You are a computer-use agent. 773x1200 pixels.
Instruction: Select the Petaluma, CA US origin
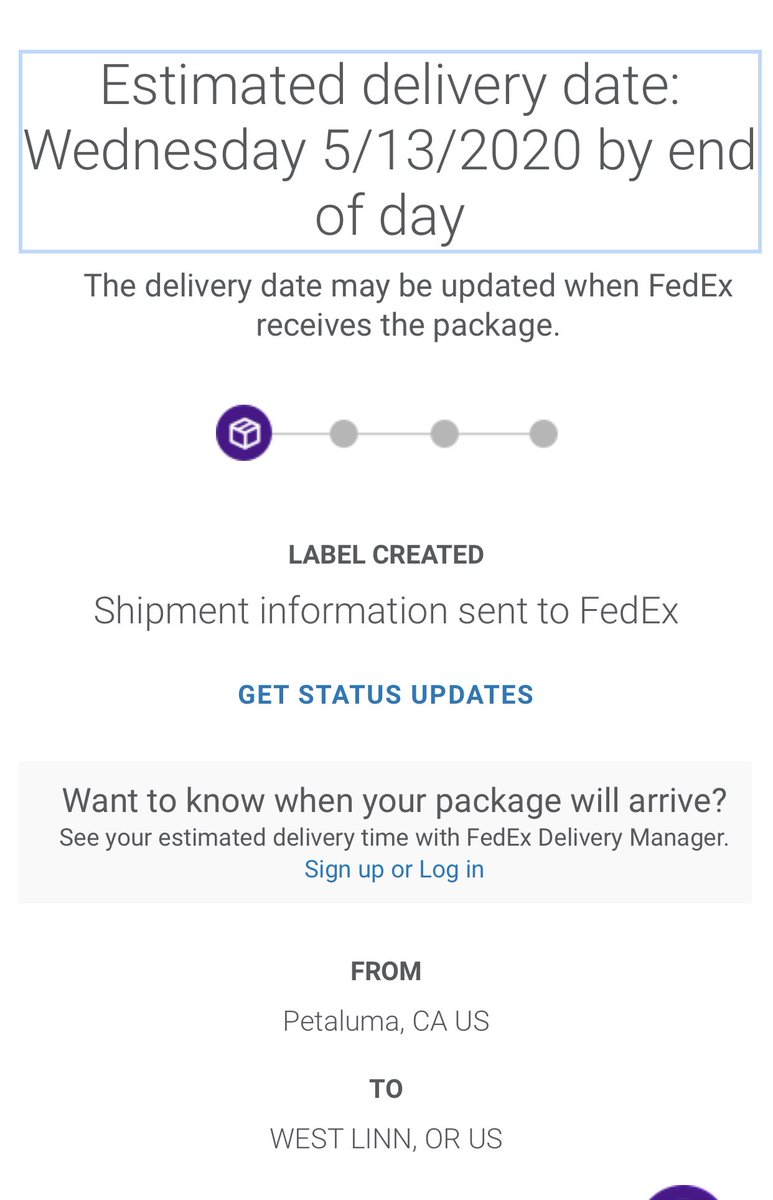point(386,1021)
